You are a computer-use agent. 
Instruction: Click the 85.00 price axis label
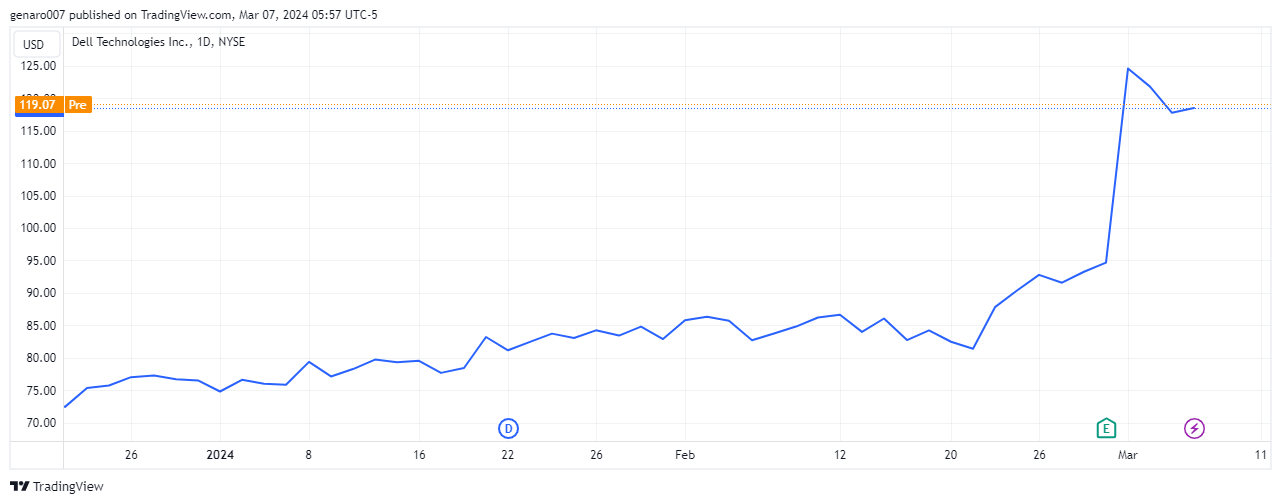point(41,326)
